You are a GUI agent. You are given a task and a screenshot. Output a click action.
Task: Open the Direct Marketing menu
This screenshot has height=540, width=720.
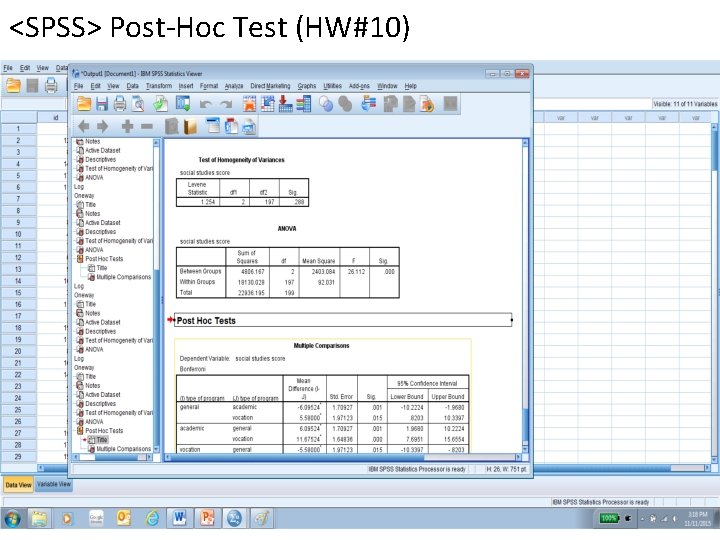(x=270, y=86)
